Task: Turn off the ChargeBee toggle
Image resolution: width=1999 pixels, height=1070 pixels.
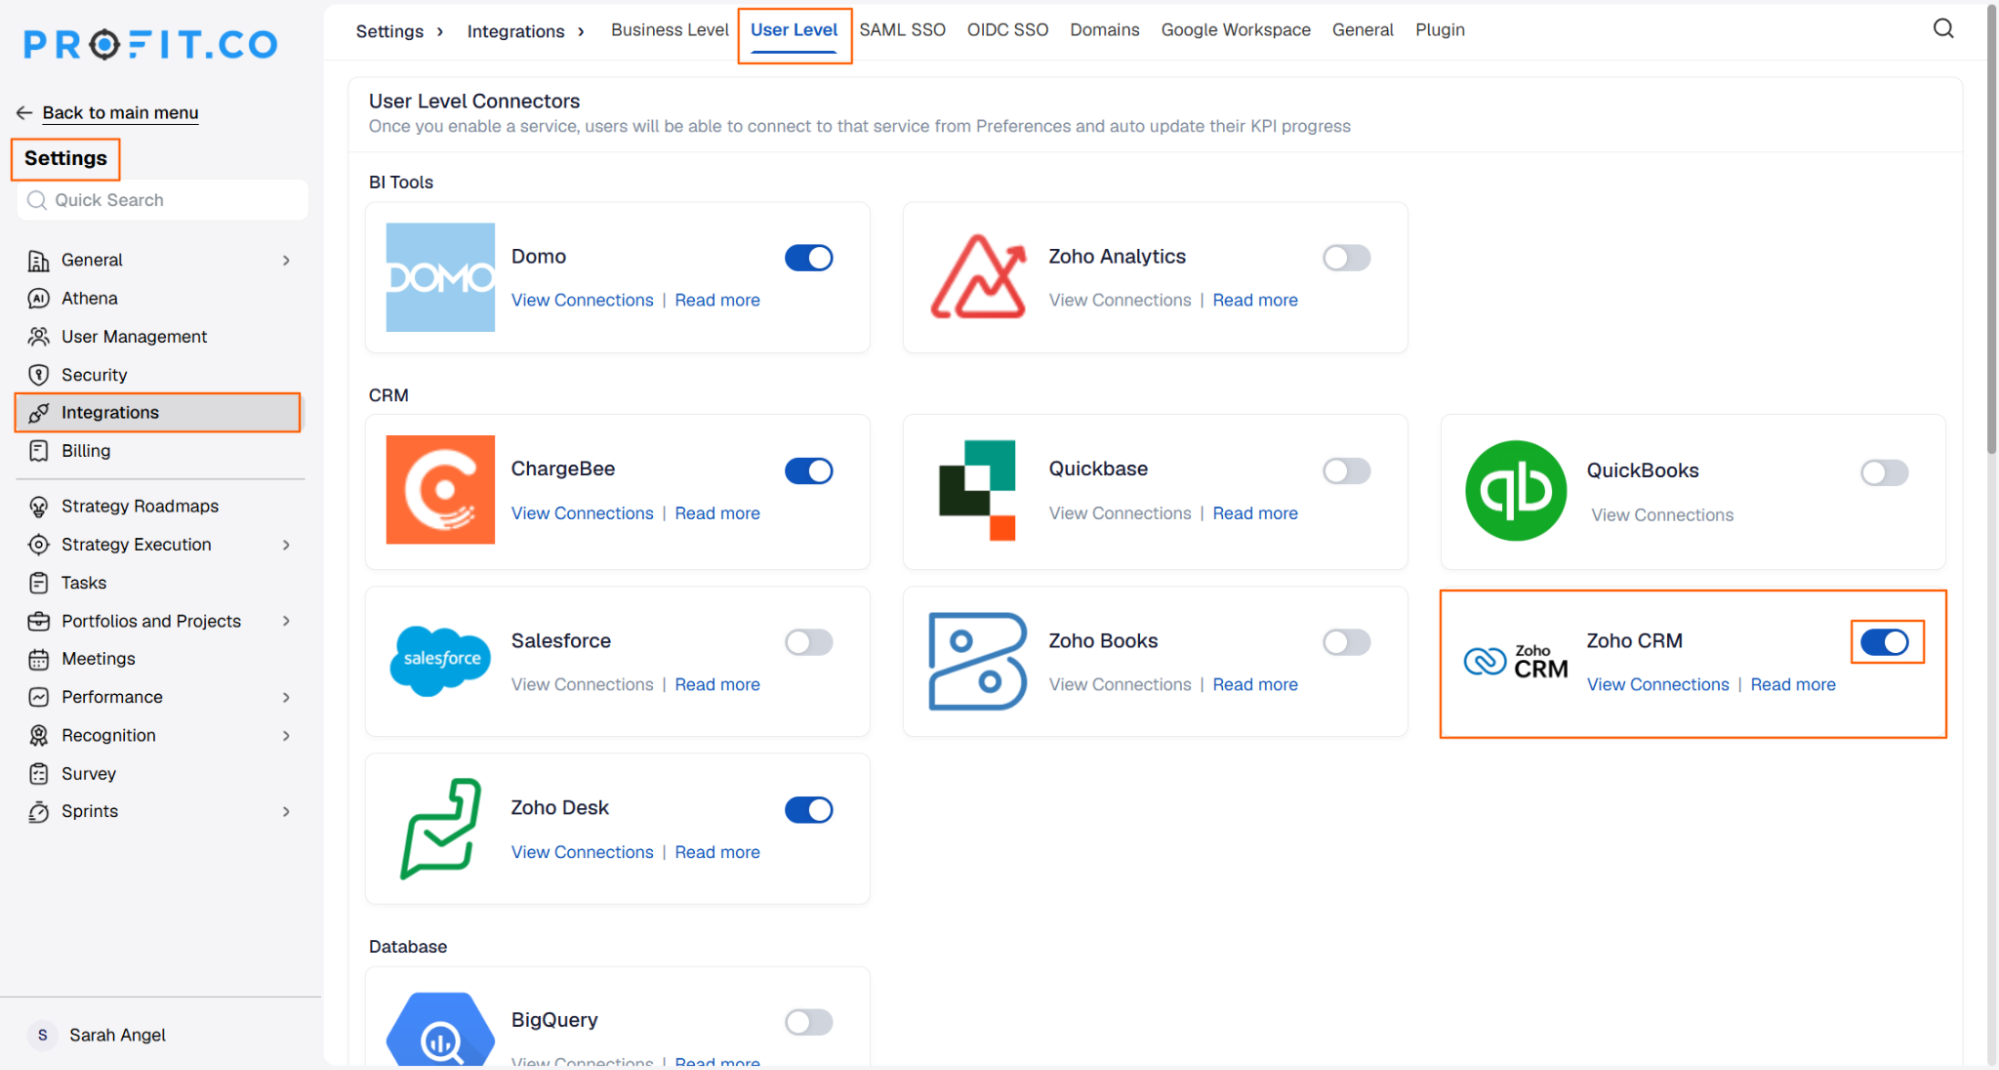Action: pos(809,470)
